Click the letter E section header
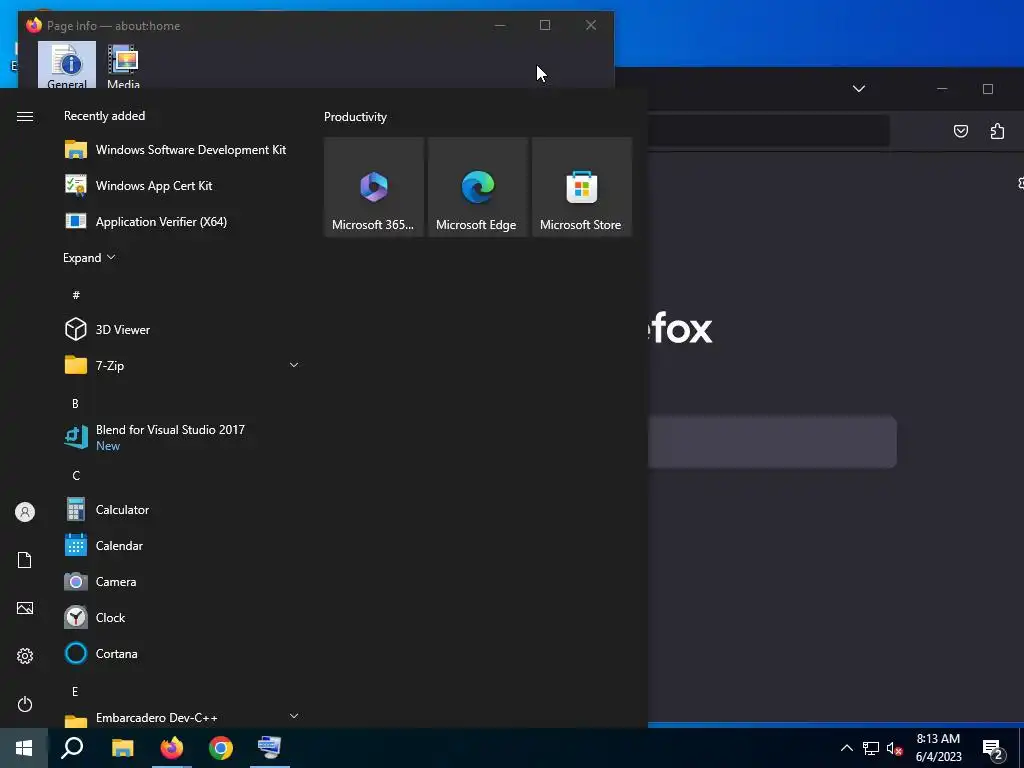1024x768 pixels. [x=75, y=691]
